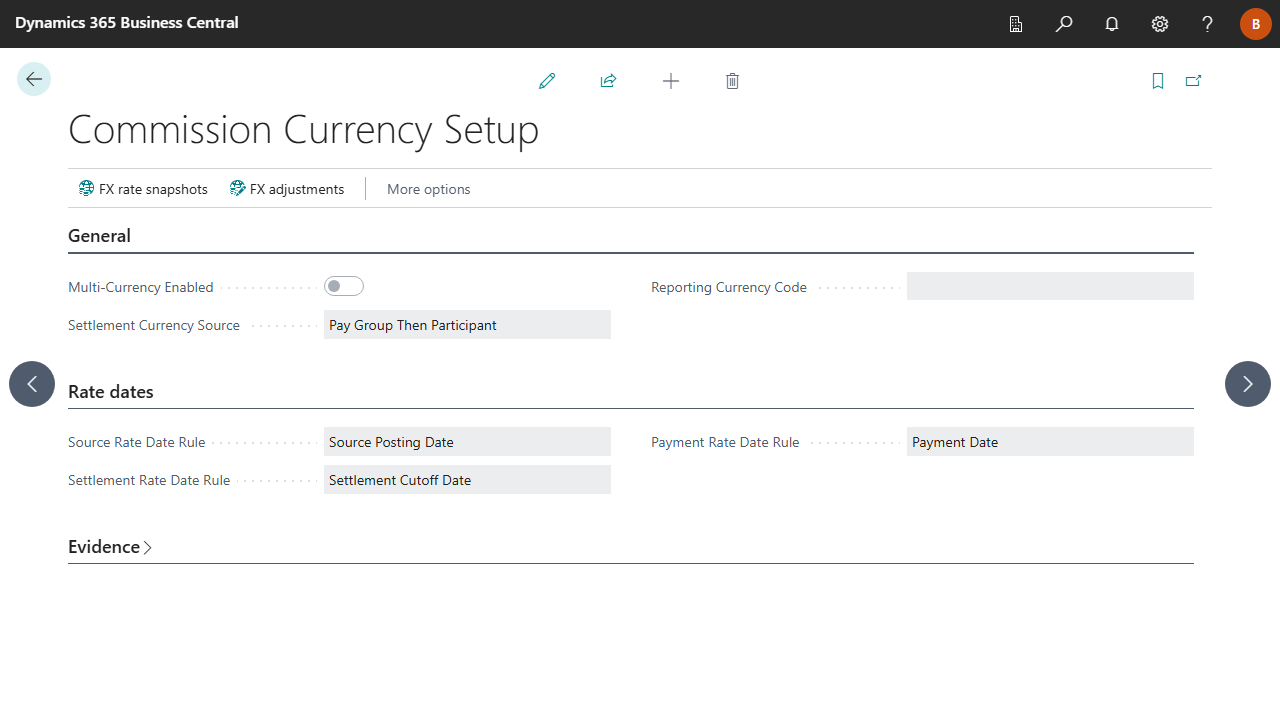The image size is (1280, 720).
Task: Click the Reporting Currency Code label
Action: [729, 287]
